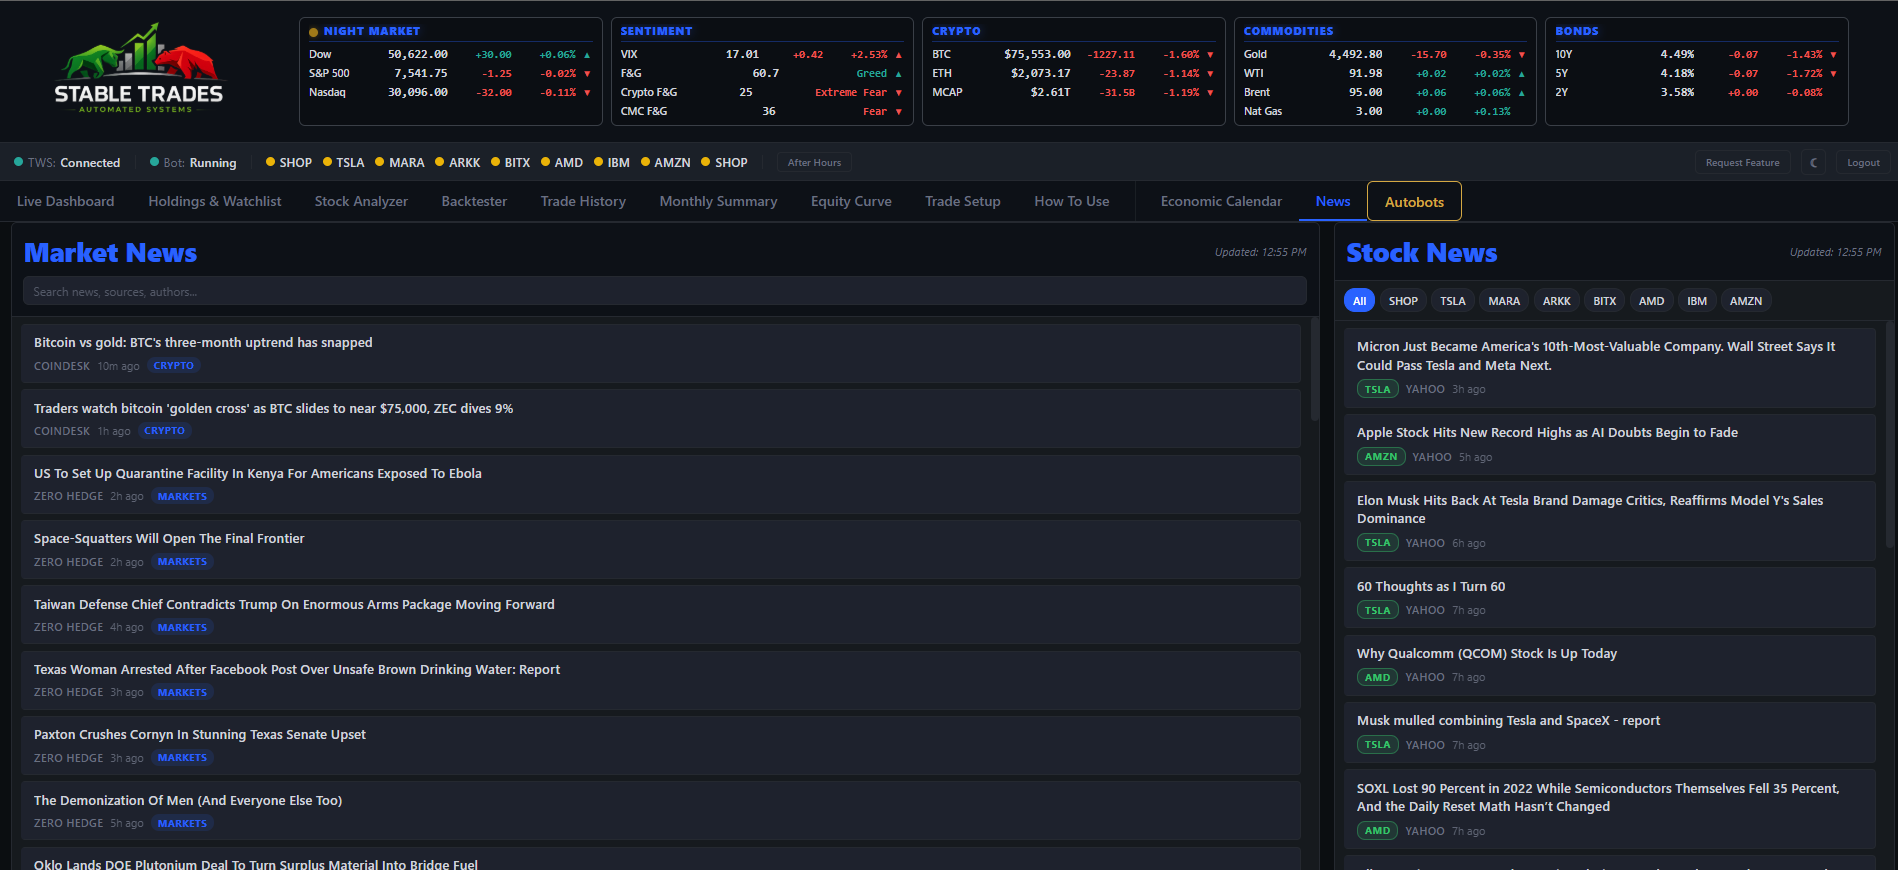Select BITX in the watchlist ticker bar
Viewport: 1898px width, 870px height.
[510, 163]
